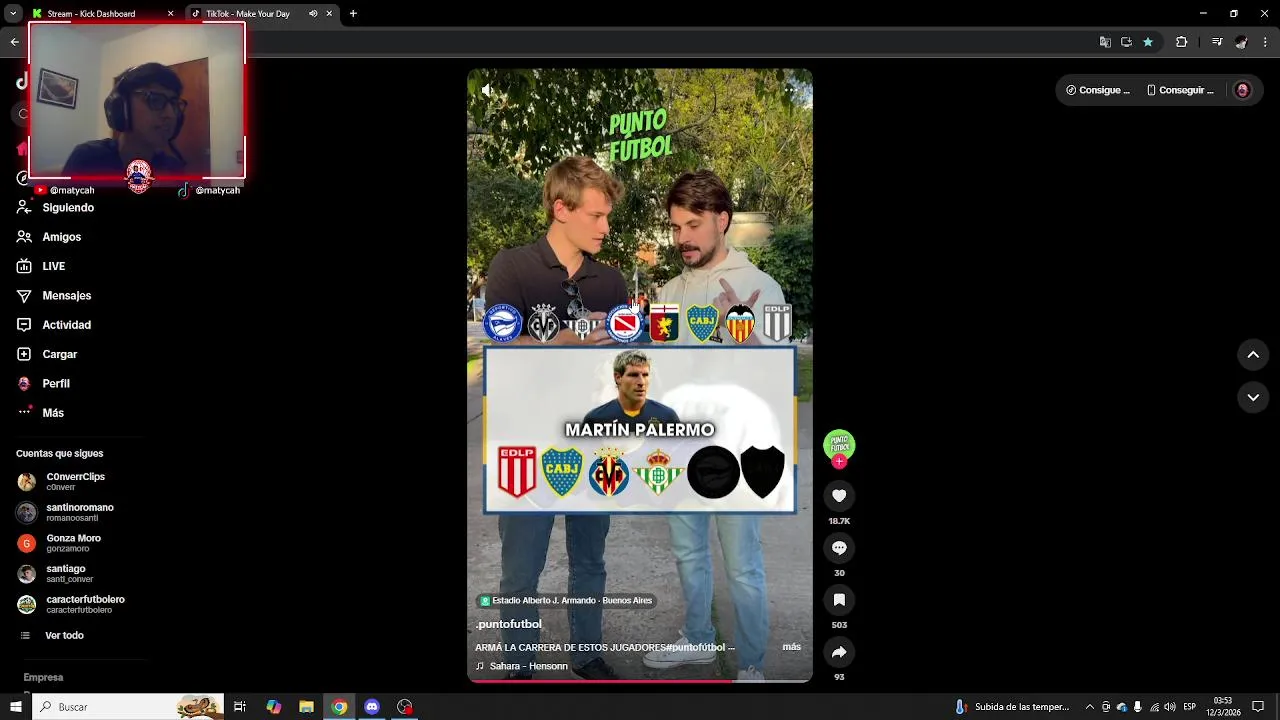Open the notification center icon

click(1259, 707)
